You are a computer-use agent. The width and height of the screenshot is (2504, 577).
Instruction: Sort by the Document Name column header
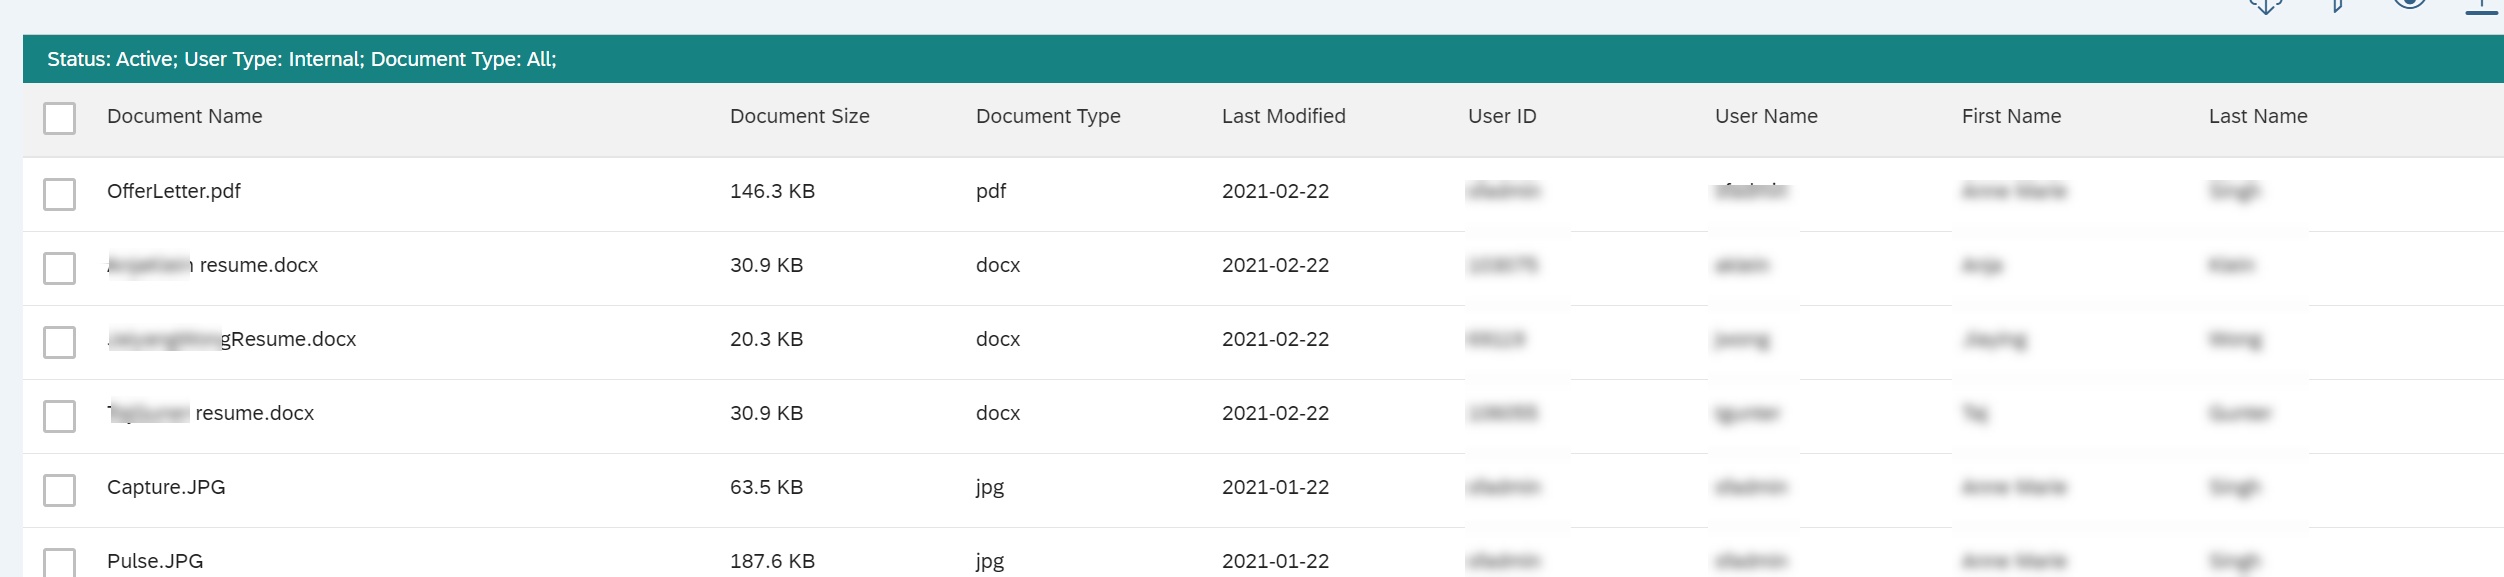185,116
